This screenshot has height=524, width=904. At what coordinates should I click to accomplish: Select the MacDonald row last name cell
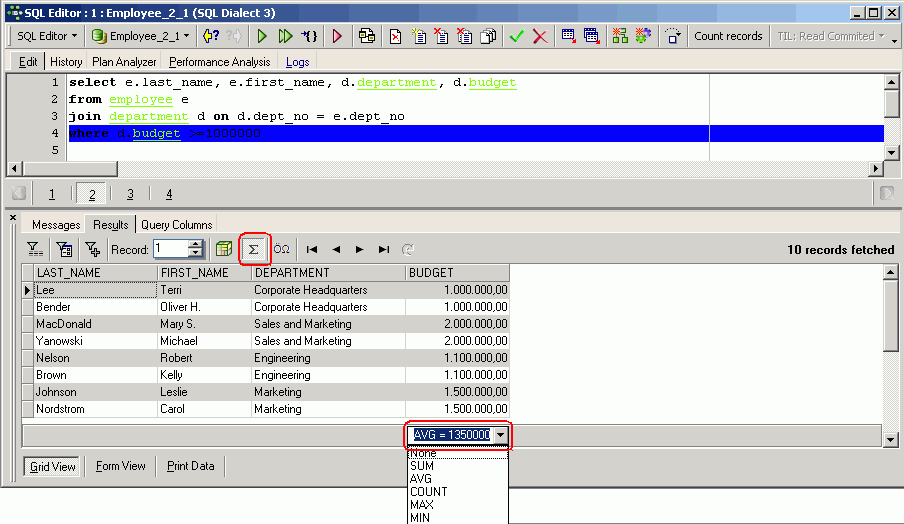[95, 324]
